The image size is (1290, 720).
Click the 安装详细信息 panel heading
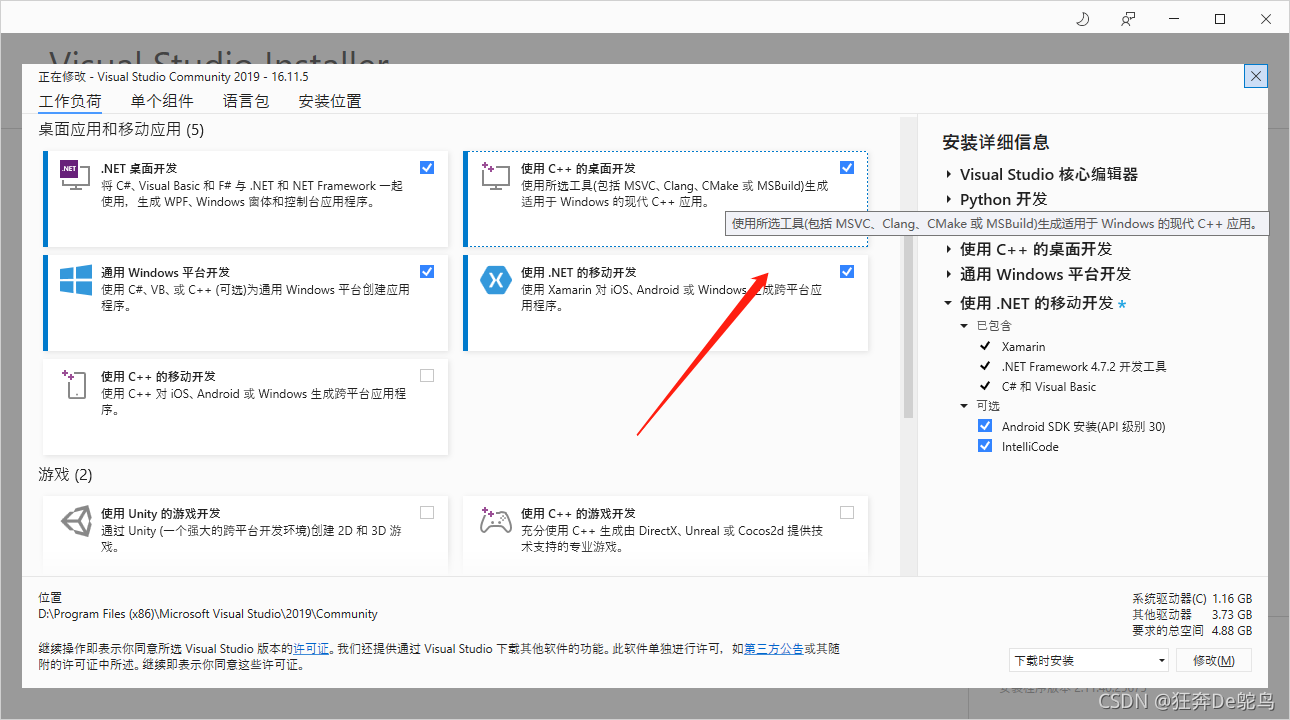coord(996,142)
